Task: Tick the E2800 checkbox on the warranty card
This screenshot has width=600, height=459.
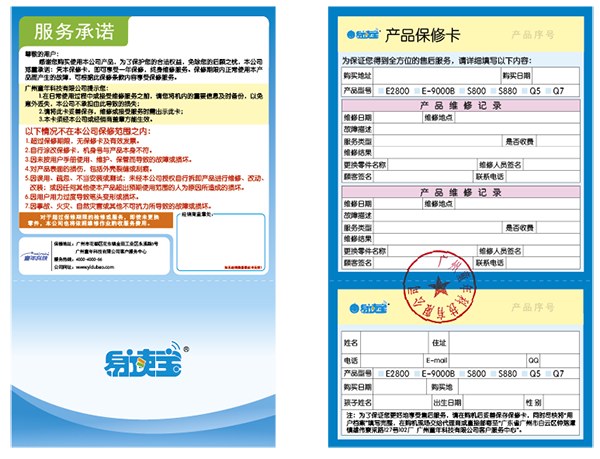Action: 381,91
